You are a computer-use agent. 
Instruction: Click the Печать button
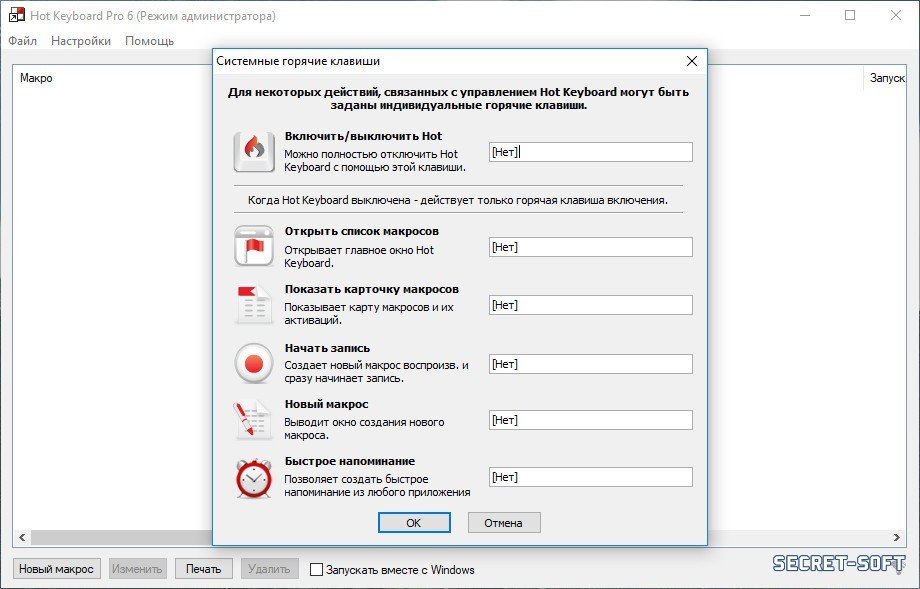(204, 569)
